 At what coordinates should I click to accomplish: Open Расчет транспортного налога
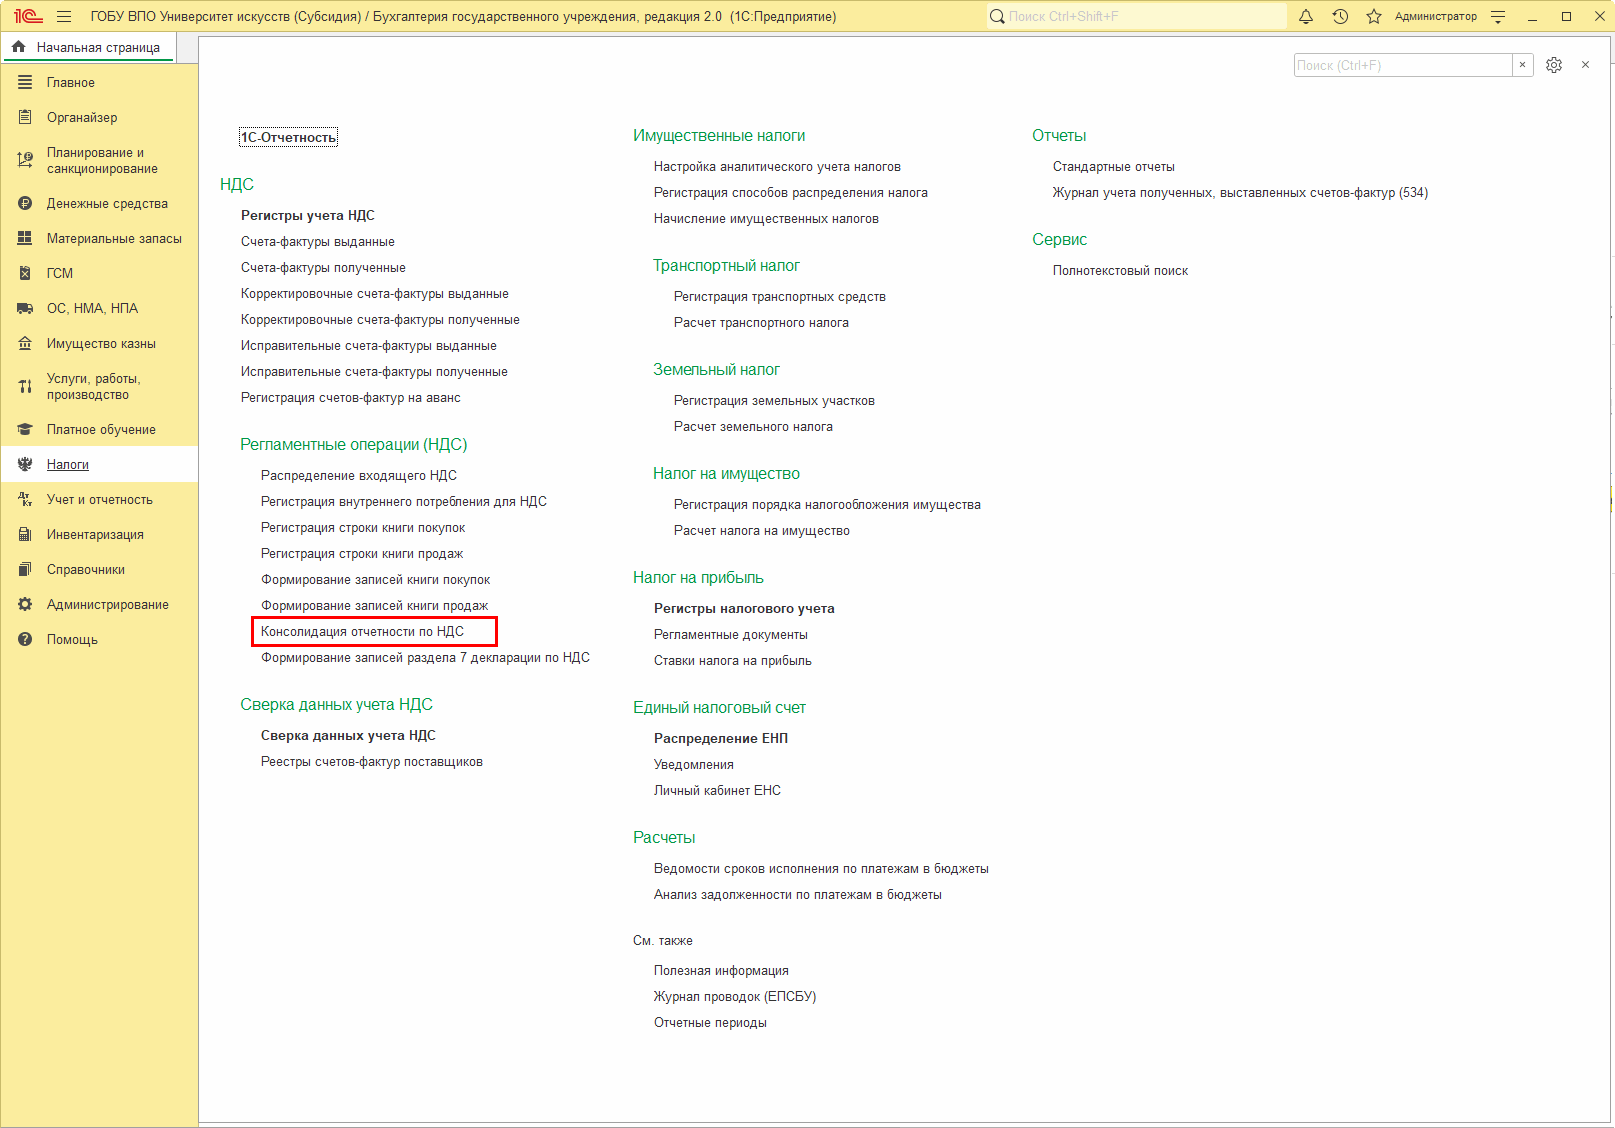[x=760, y=323]
